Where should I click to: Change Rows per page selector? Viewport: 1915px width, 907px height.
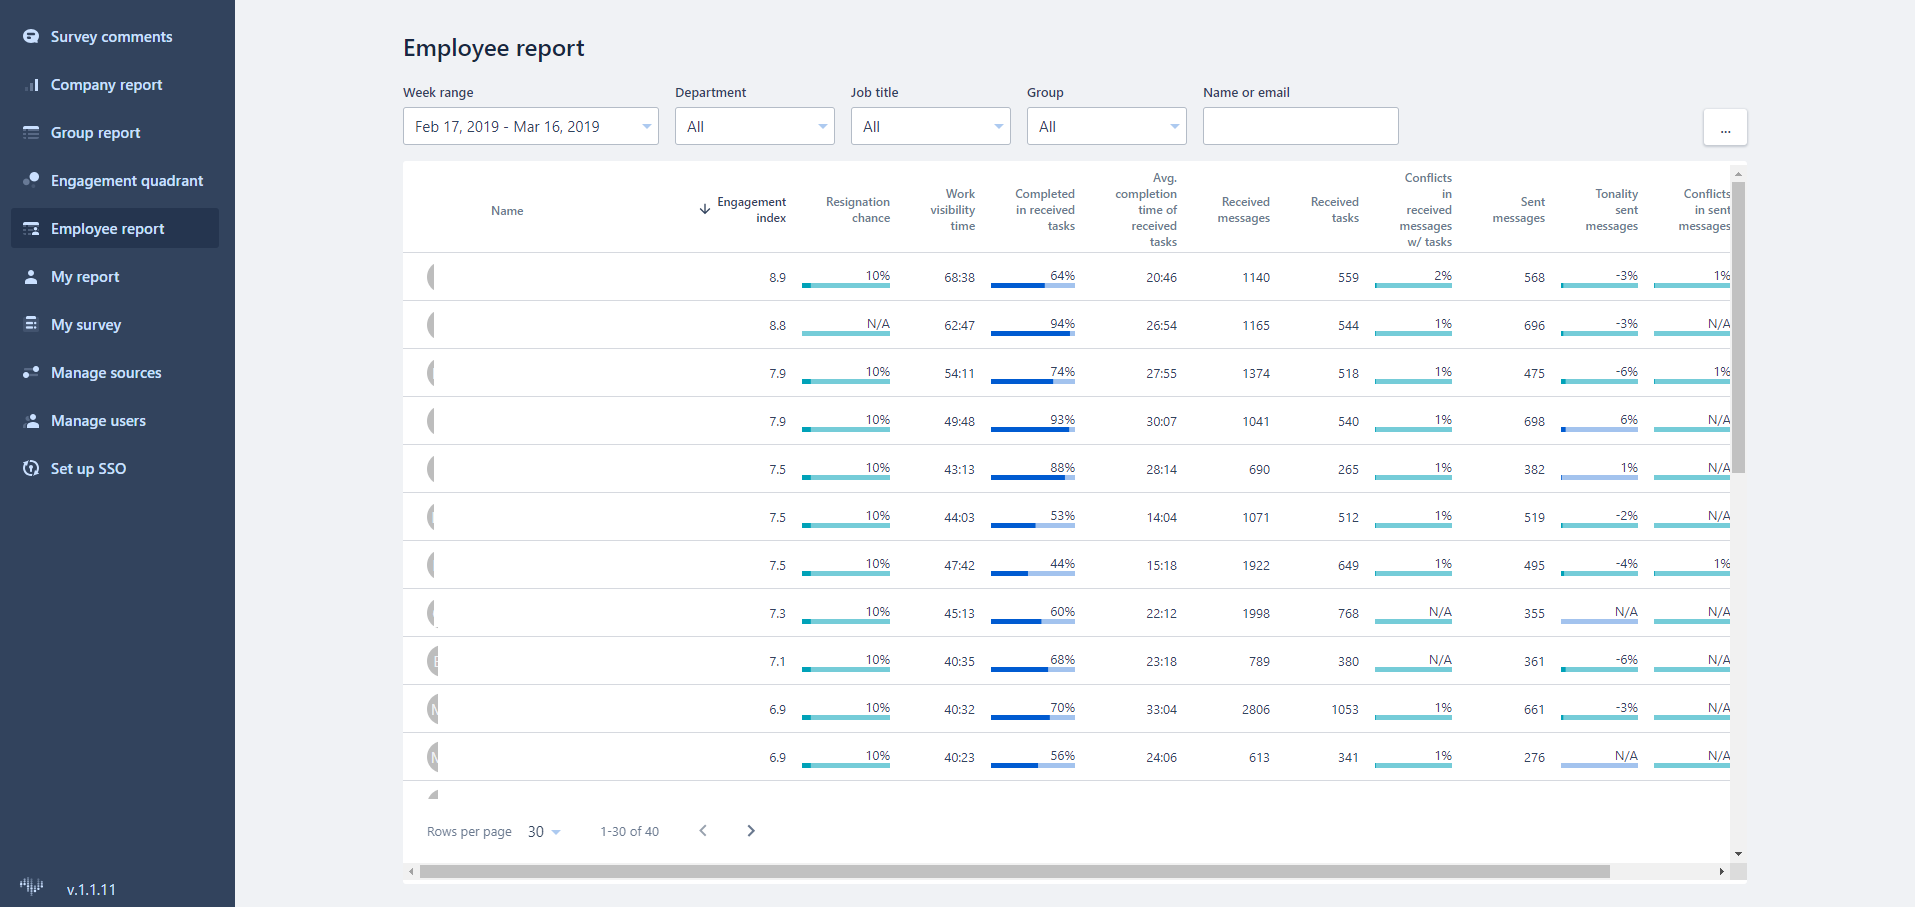544,832
